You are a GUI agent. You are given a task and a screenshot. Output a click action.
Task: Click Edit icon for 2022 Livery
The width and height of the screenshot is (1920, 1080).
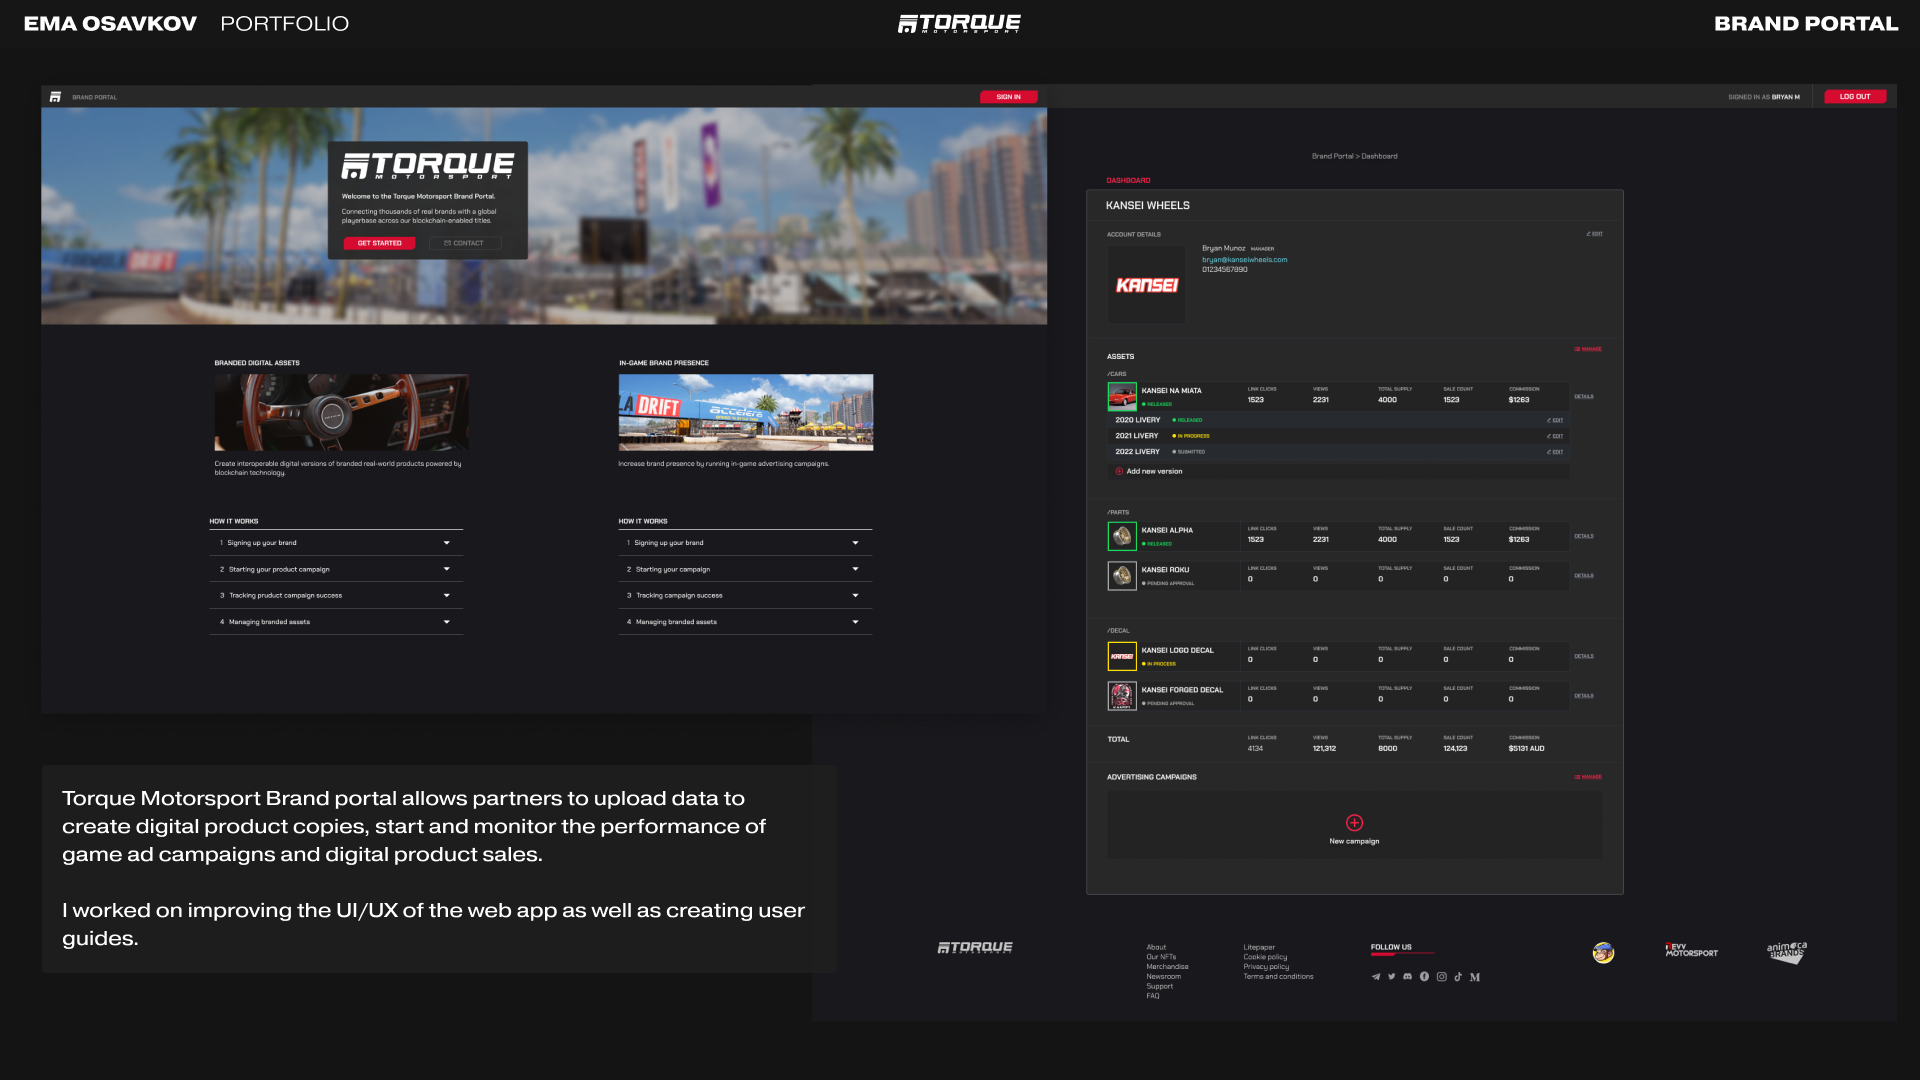coord(1555,452)
